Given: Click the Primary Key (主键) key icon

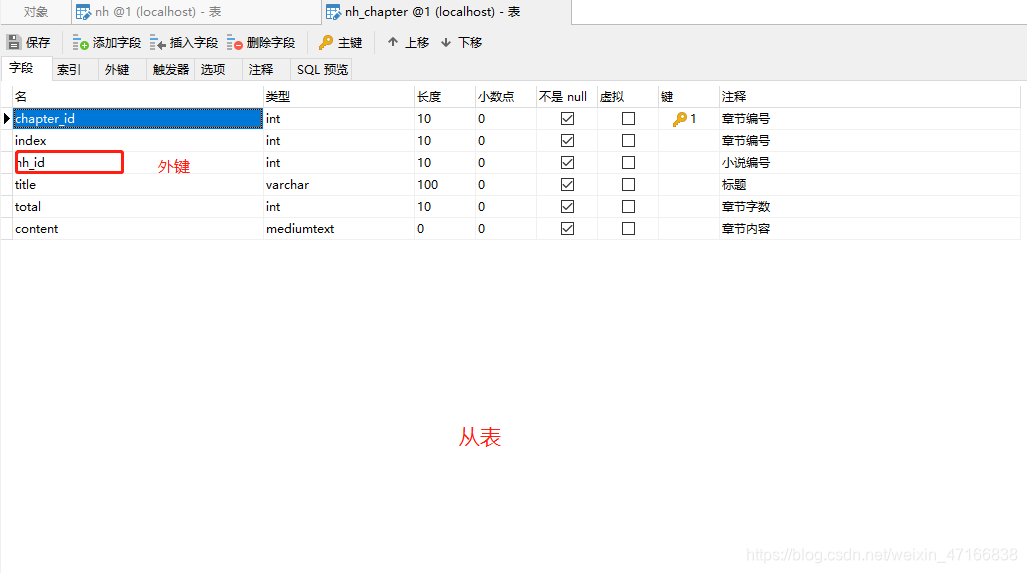Looking at the screenshot, I should pyautogui.click(x=326, y=43).
